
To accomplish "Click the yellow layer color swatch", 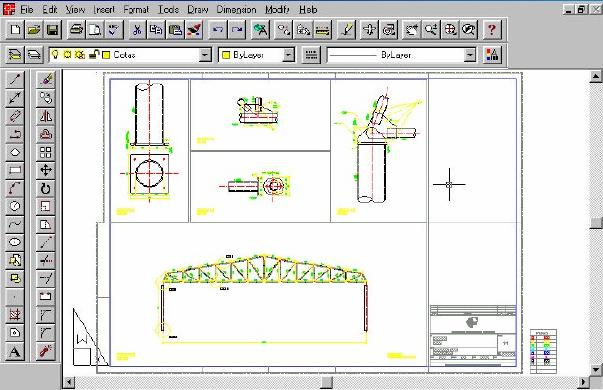I will coord(106,55).
